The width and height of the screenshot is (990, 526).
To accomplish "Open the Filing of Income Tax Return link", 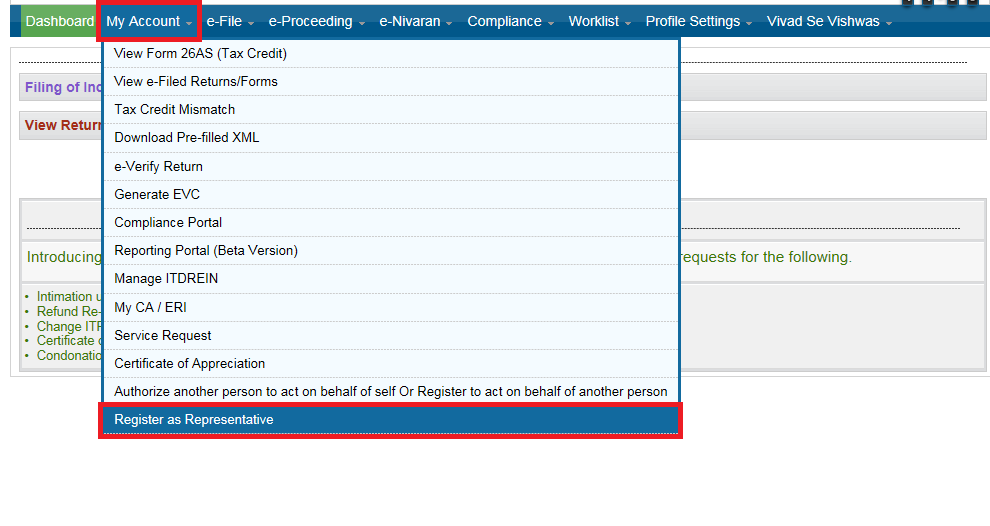I will (x=63, y=87).
